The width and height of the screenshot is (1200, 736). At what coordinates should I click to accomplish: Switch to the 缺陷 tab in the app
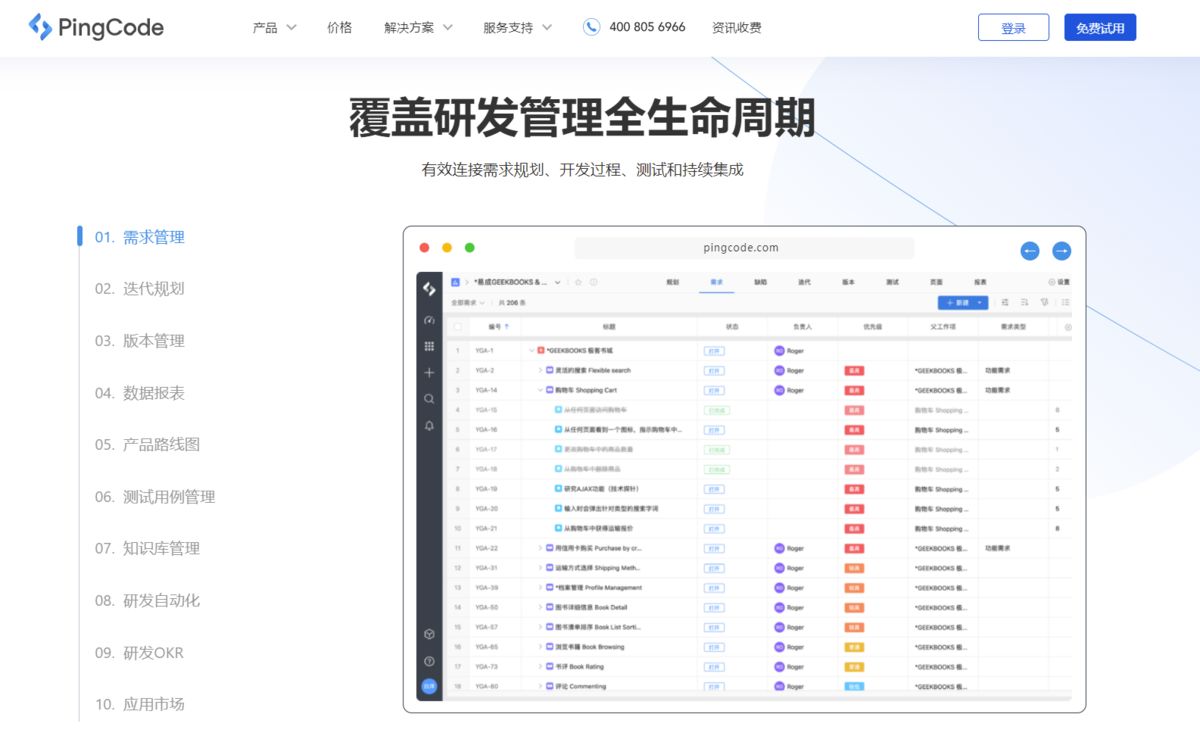[761, 282]
